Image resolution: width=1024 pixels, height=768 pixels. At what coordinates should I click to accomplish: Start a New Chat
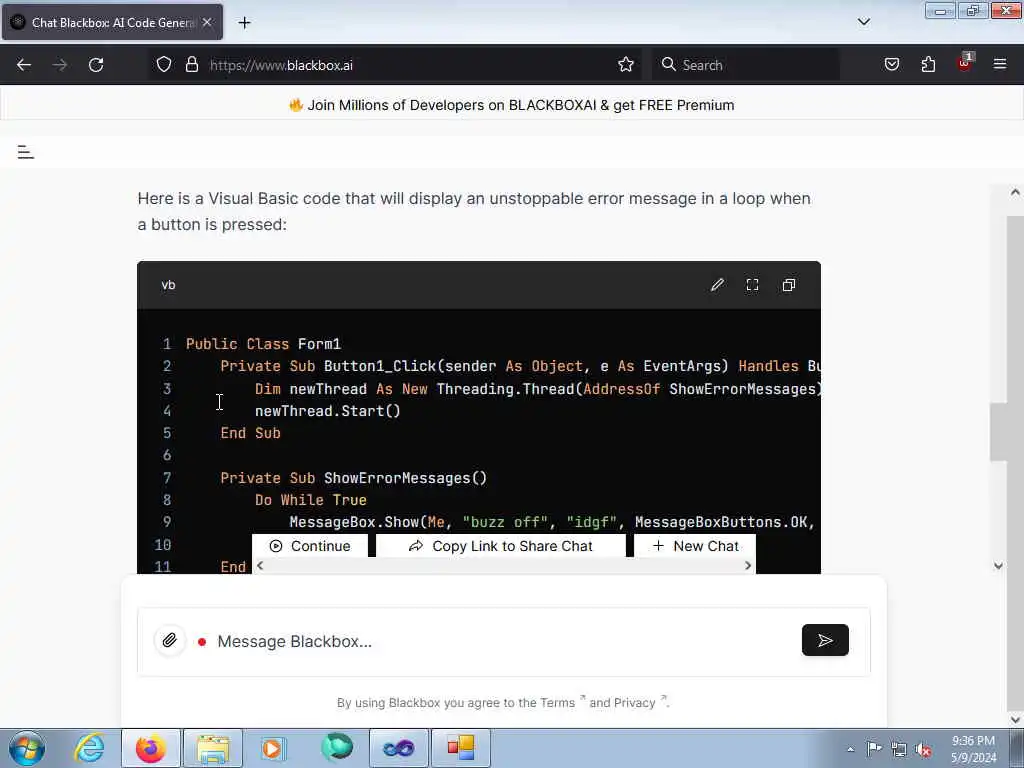695,546
